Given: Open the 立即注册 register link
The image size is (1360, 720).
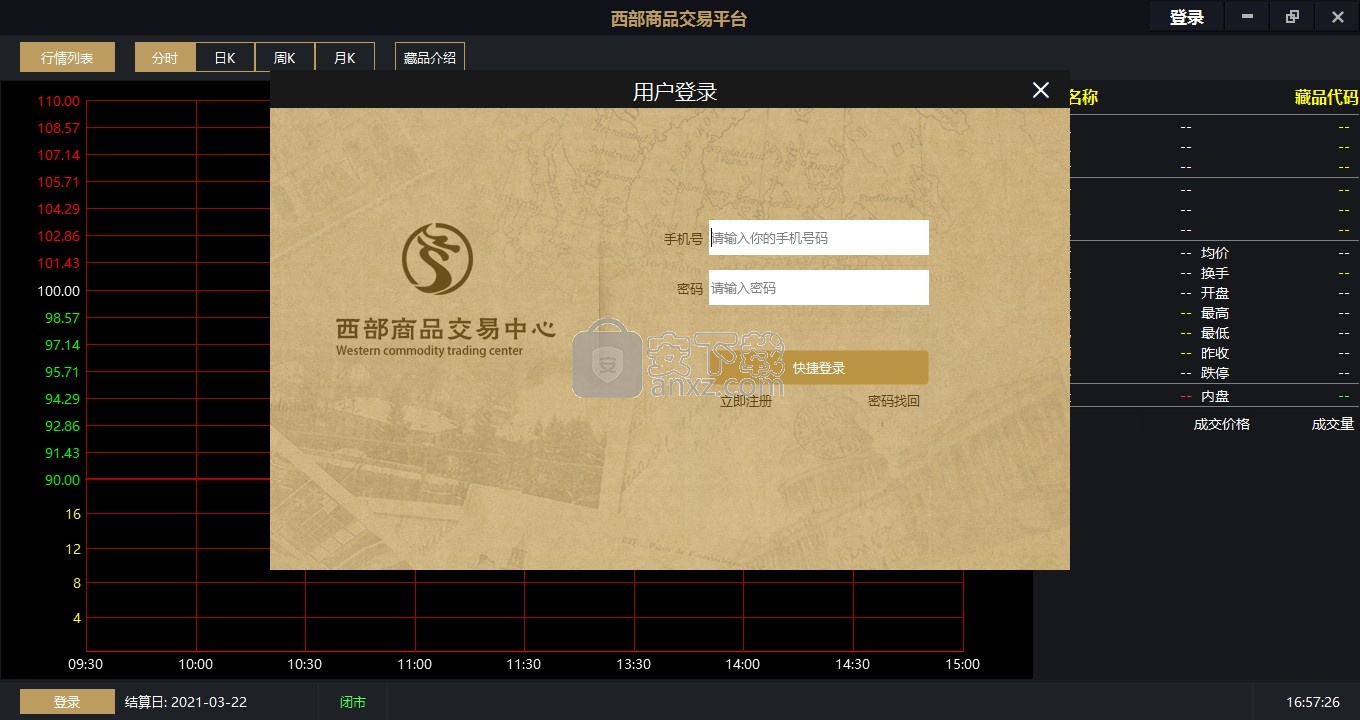Looking at the screenshot, I should click(x=745, y=401).
